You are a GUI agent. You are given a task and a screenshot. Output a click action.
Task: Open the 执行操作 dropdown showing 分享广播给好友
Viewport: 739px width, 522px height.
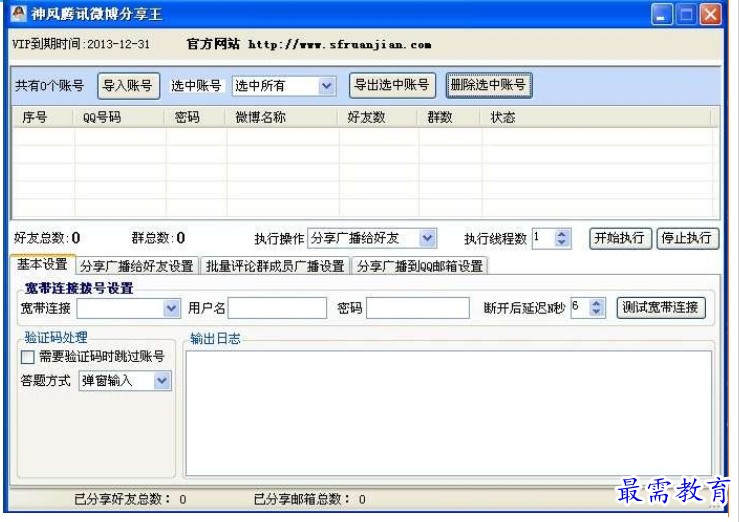[427, 238]
